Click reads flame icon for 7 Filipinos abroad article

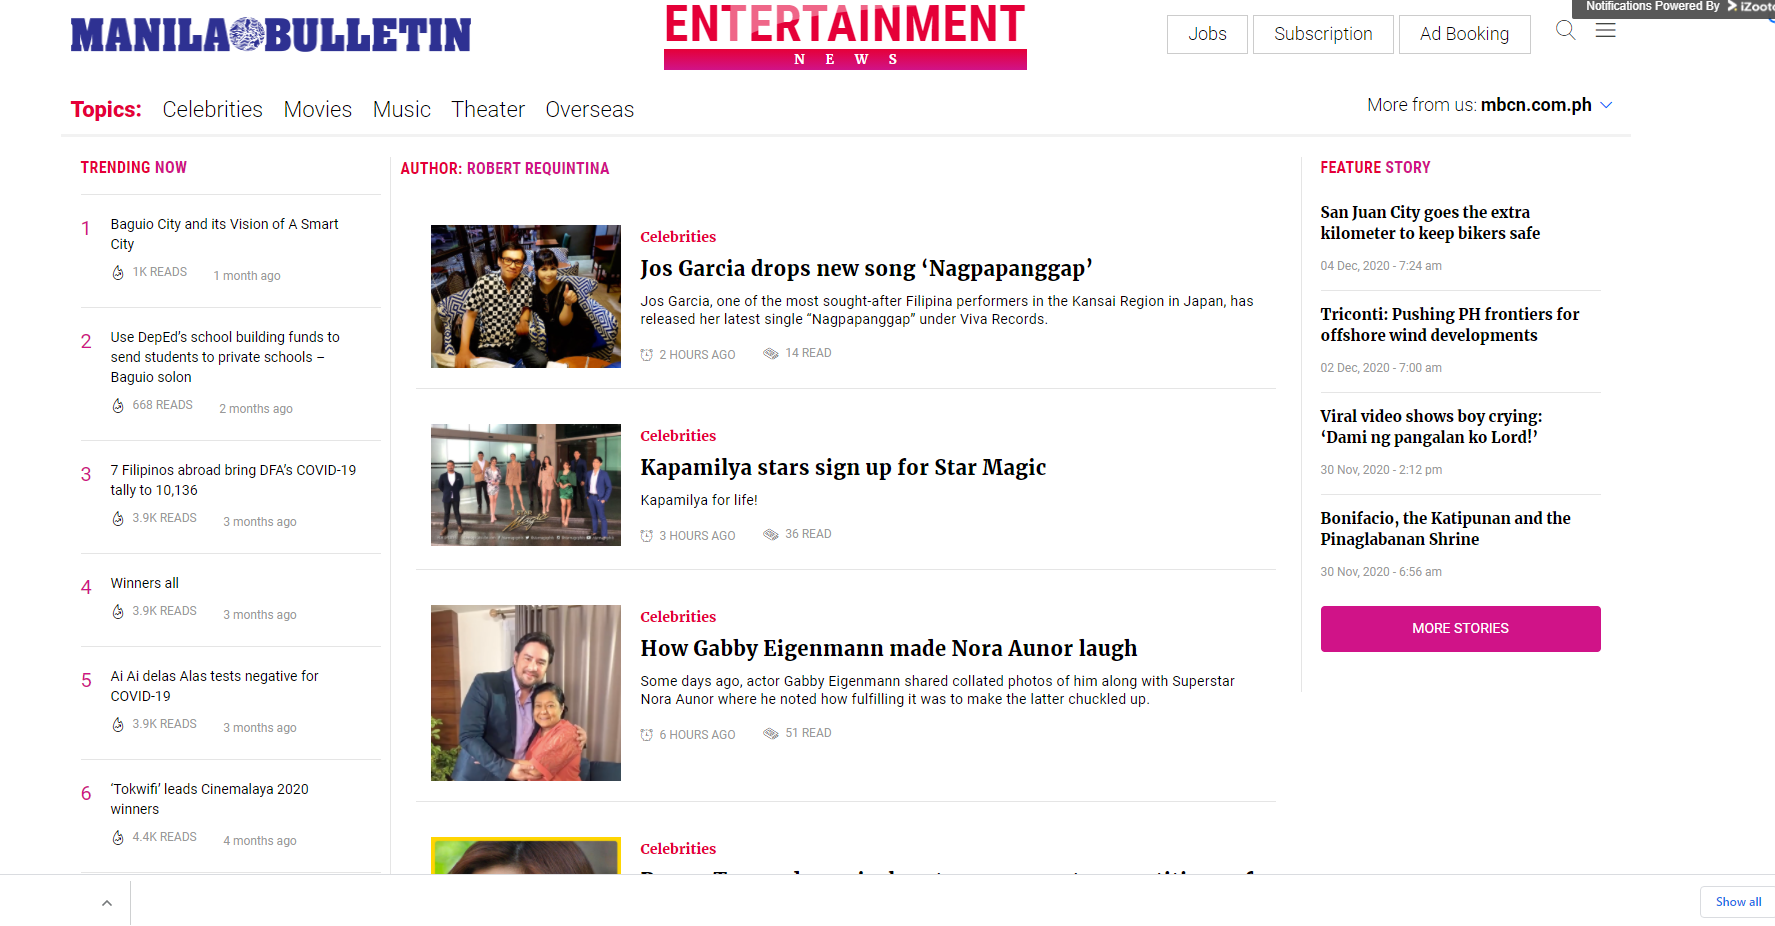click(118, 519)
